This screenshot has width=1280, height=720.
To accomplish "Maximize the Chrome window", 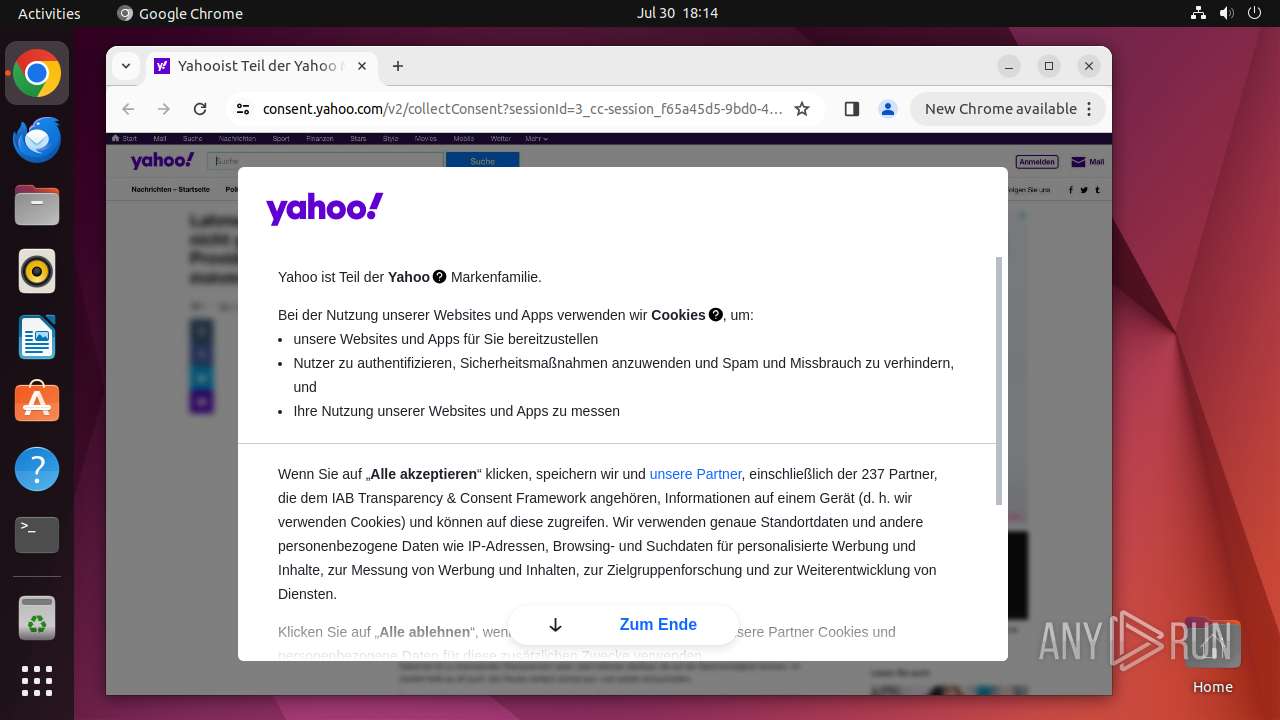I will pyautogui.click(x=1049, y=66).
